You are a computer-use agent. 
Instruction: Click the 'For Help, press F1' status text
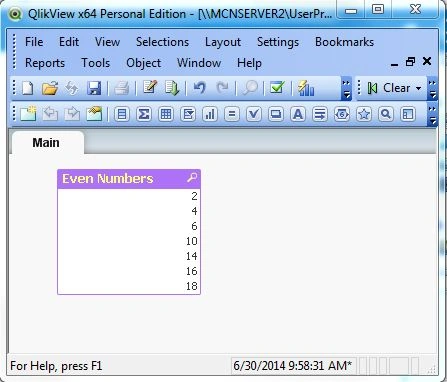[56, 366]
